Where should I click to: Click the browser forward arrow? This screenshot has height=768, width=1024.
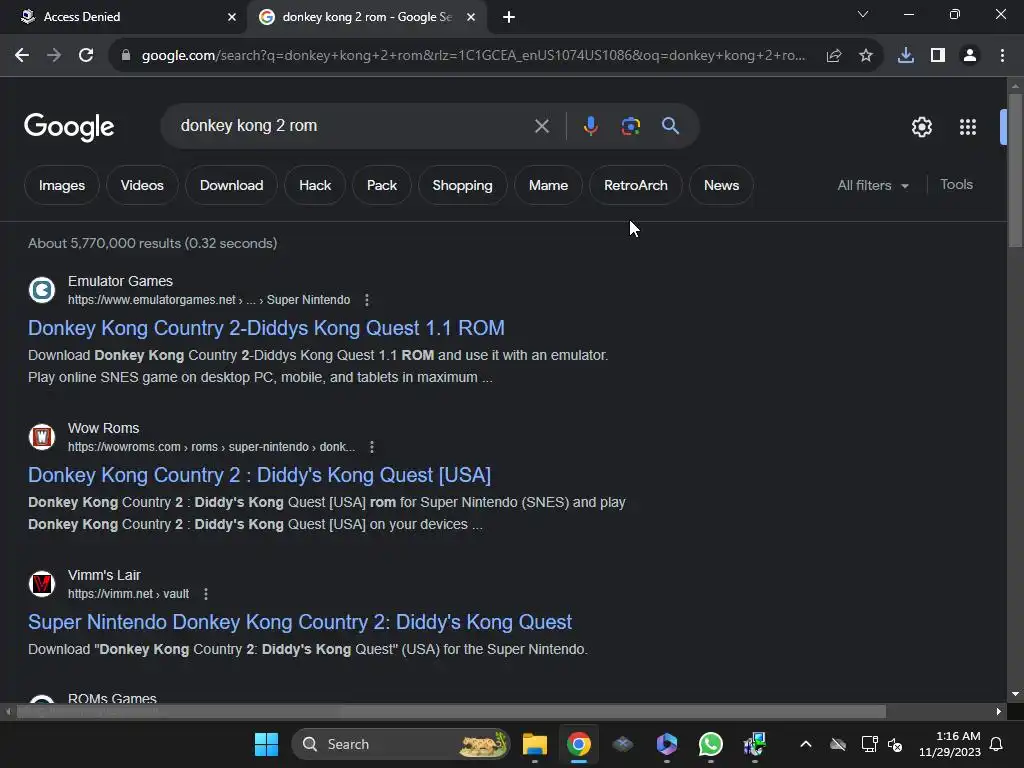coord(54,56)
